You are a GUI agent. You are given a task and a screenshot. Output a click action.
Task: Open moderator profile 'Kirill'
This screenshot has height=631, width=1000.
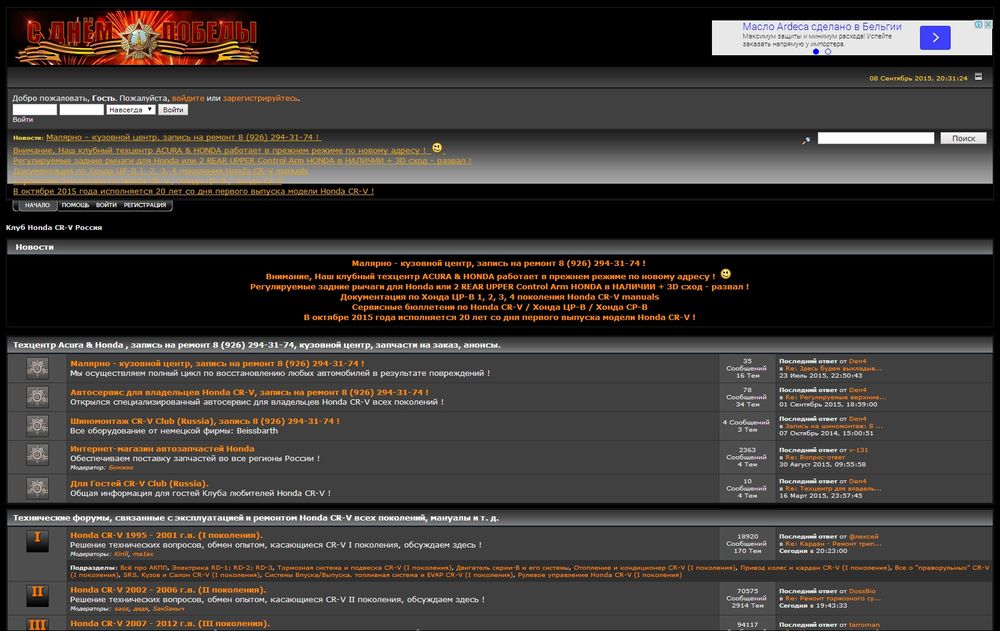(x=121, y=554)
